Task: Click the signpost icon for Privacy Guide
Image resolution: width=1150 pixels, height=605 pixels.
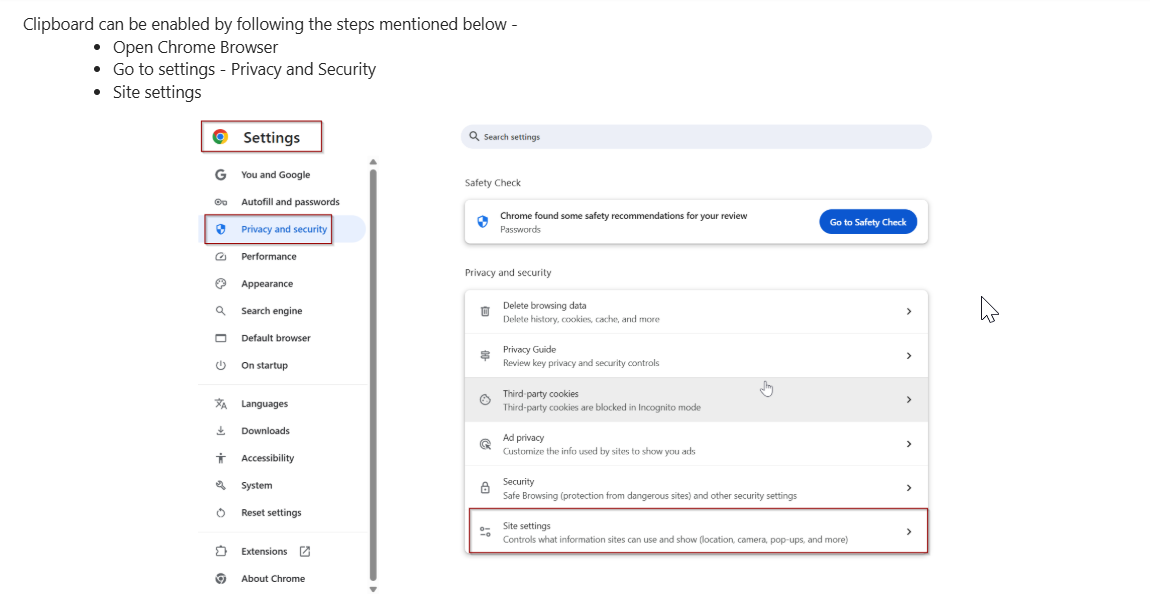Action: [485, 356]
